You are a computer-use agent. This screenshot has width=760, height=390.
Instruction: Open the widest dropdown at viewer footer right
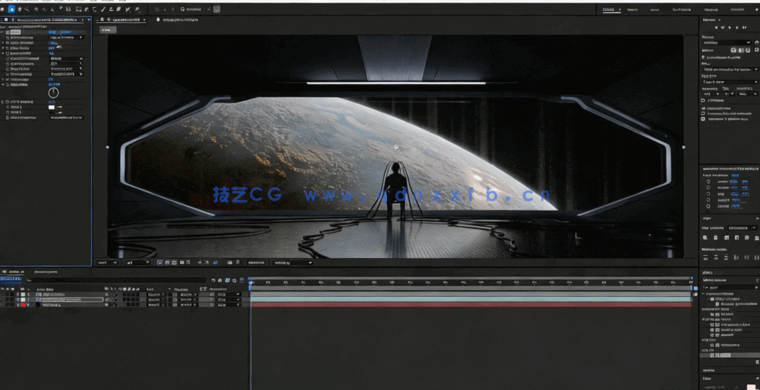tap(292, 263)
